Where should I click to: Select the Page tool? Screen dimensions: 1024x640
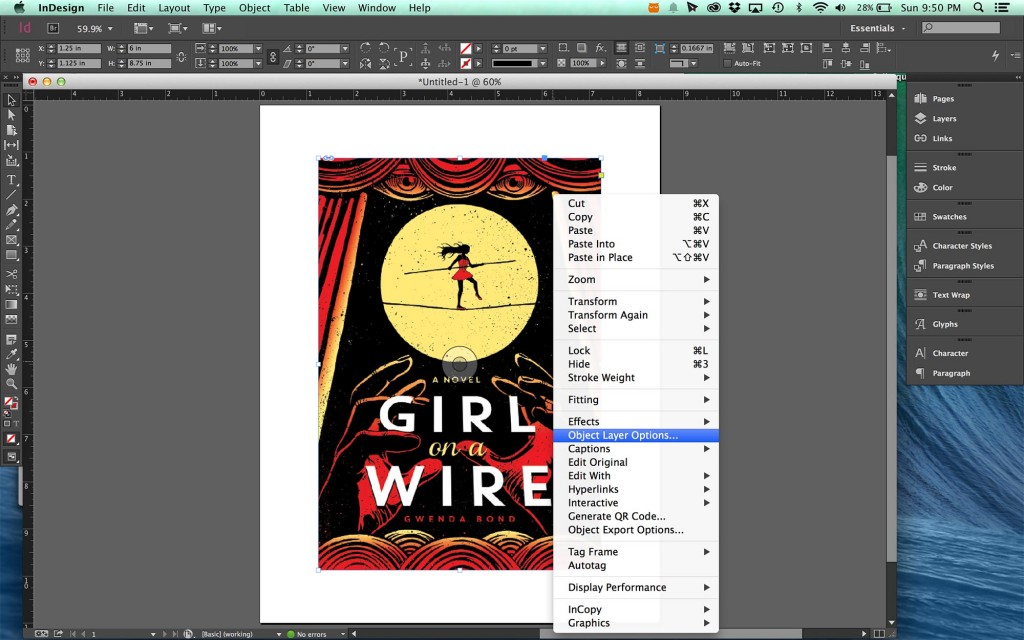(11, 130)
